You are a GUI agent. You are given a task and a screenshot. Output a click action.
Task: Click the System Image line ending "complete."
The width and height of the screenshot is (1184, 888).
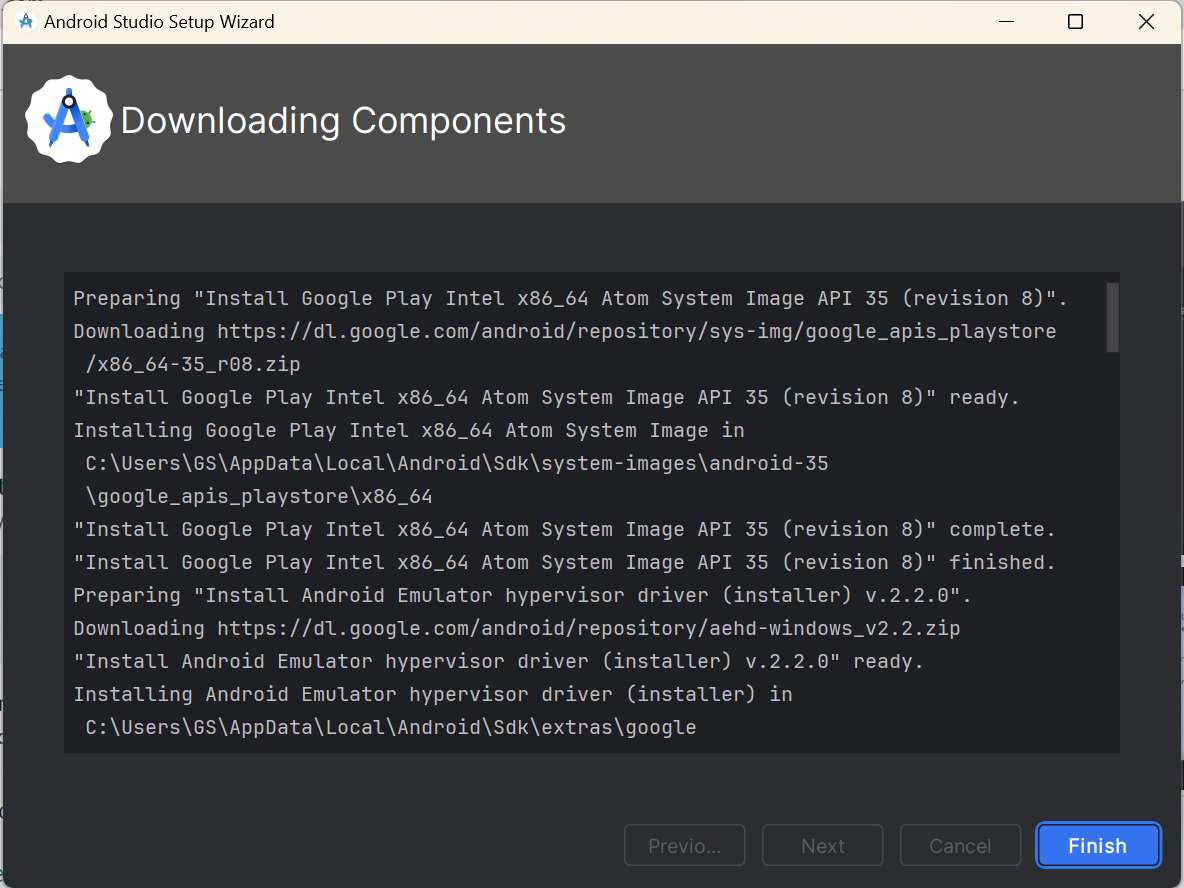[564, 529]
